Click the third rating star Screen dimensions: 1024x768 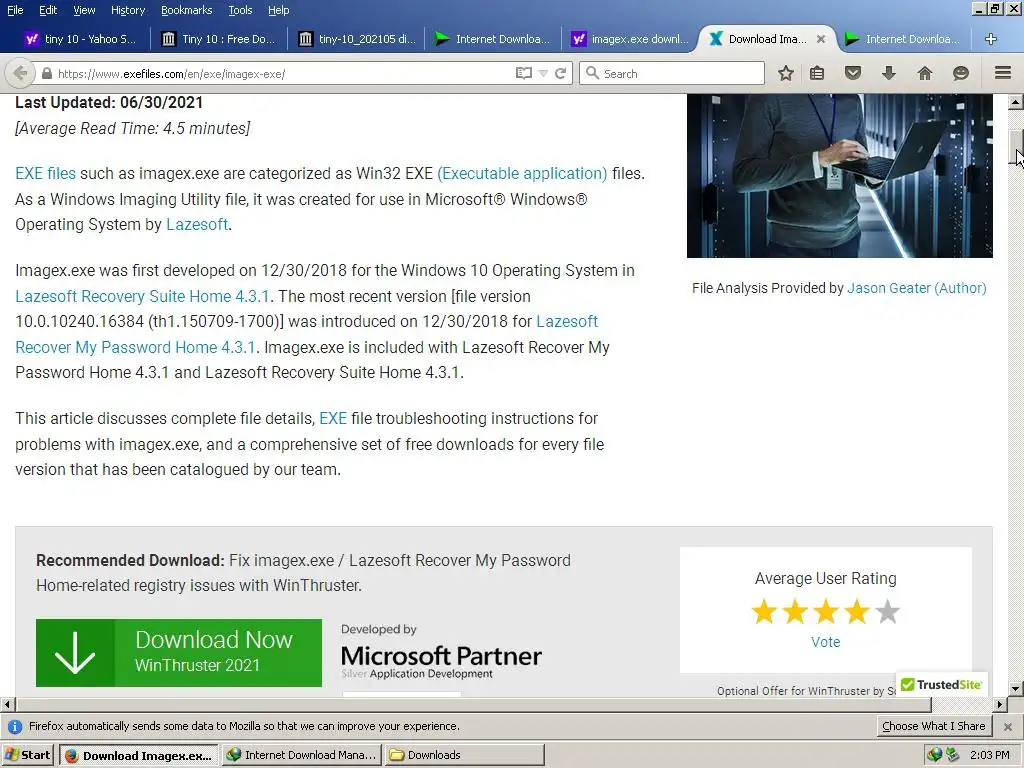click(x=826, y=612)
